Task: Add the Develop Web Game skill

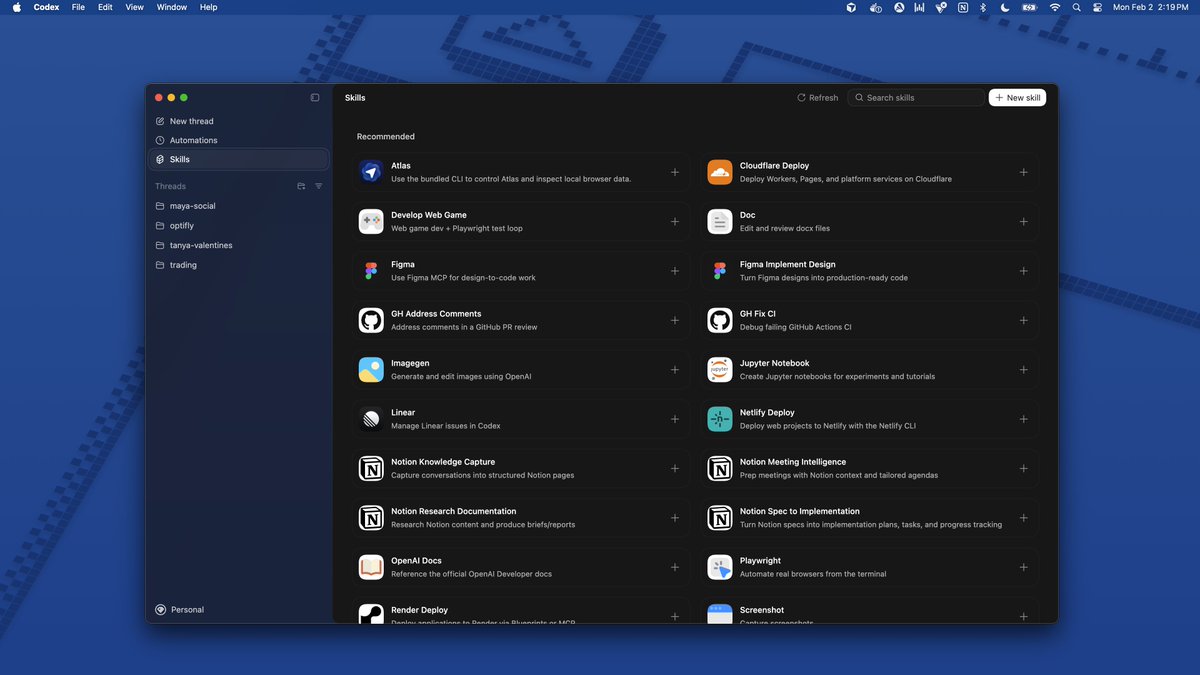Action: (675, 222)
